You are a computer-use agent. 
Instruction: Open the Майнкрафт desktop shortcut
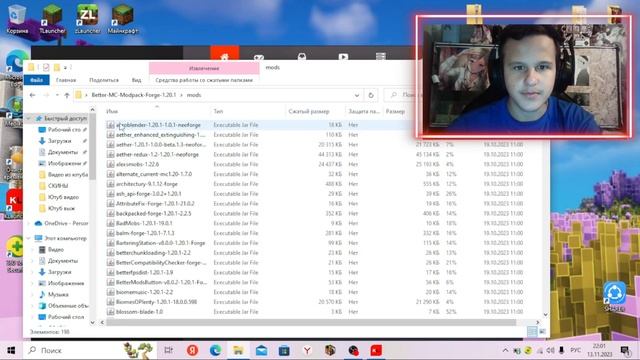pos(123,19)
